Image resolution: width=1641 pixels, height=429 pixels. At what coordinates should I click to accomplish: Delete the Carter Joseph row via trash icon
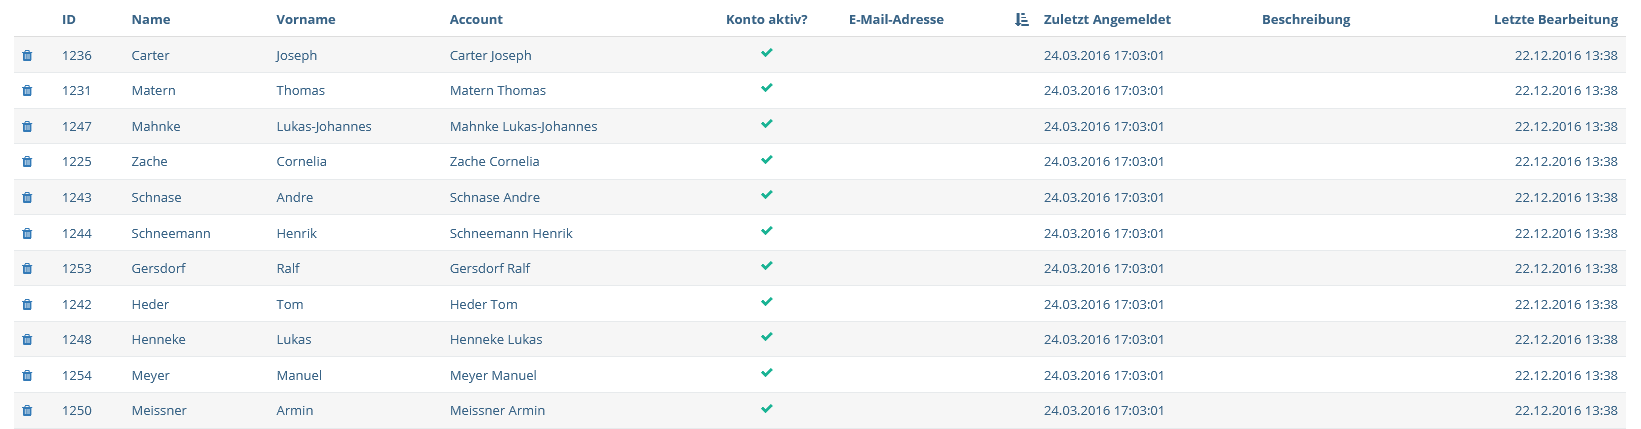(27, 56)
